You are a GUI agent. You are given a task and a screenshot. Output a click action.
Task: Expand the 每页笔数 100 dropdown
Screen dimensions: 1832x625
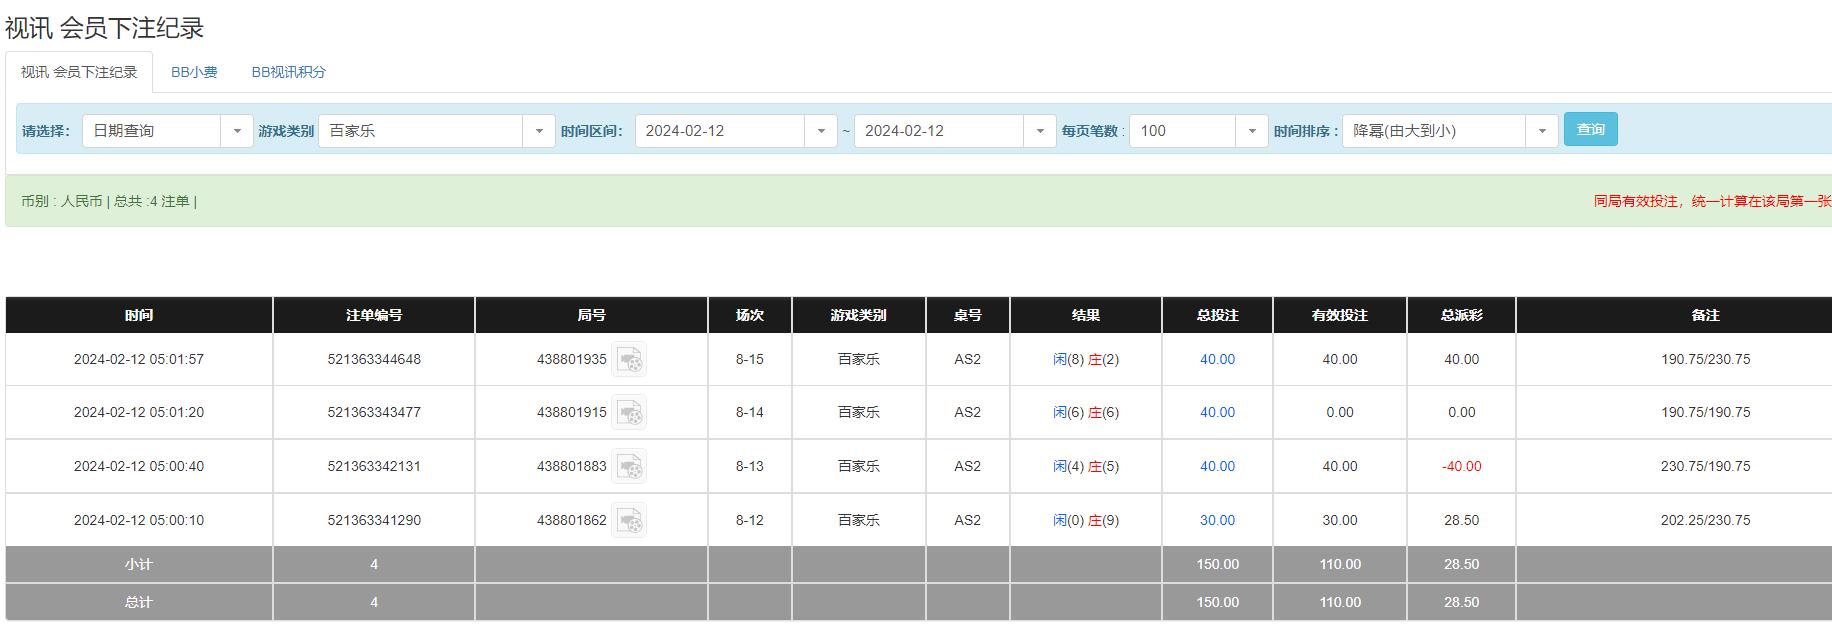pos(1198,131)
